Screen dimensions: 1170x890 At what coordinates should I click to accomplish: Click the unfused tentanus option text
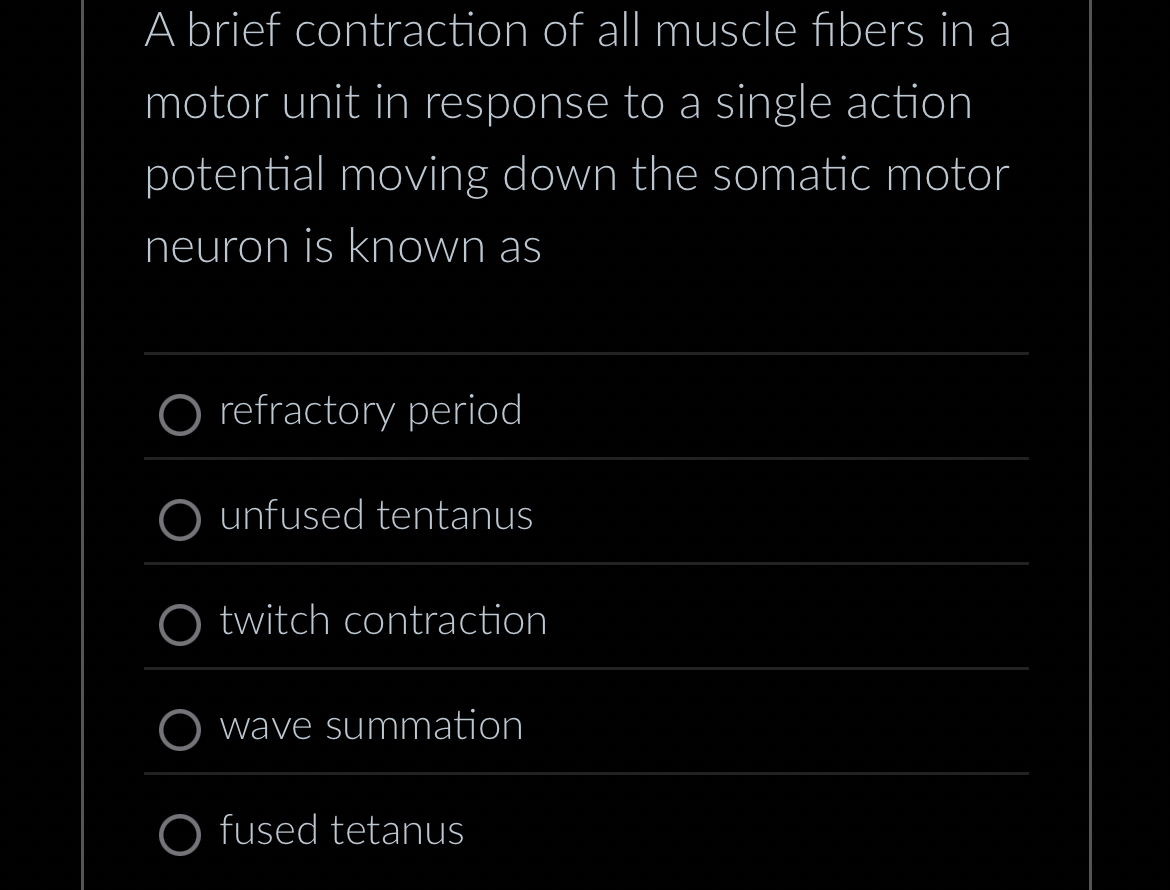pos(376,516)
